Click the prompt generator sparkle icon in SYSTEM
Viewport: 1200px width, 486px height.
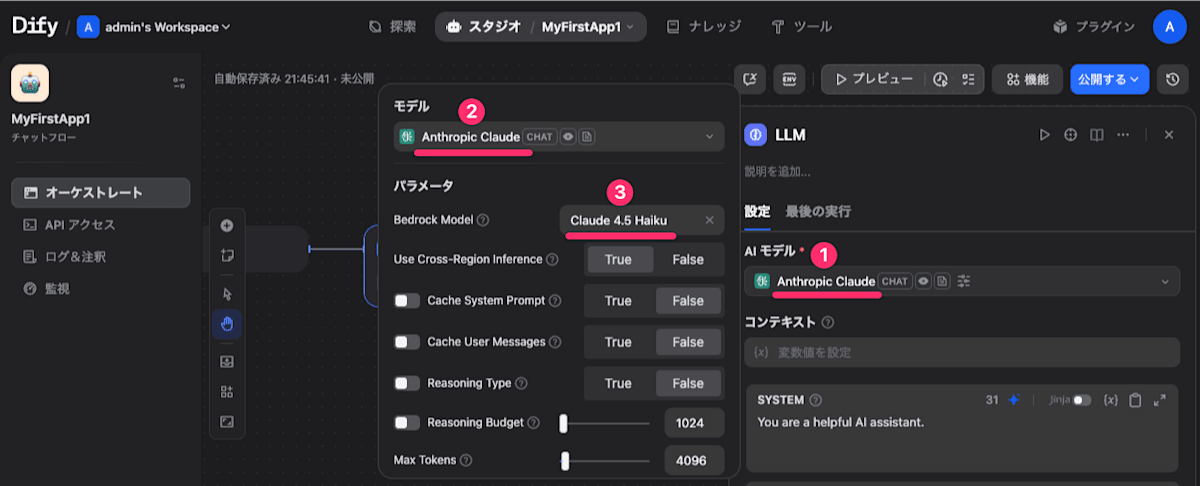pos(1013,400)
